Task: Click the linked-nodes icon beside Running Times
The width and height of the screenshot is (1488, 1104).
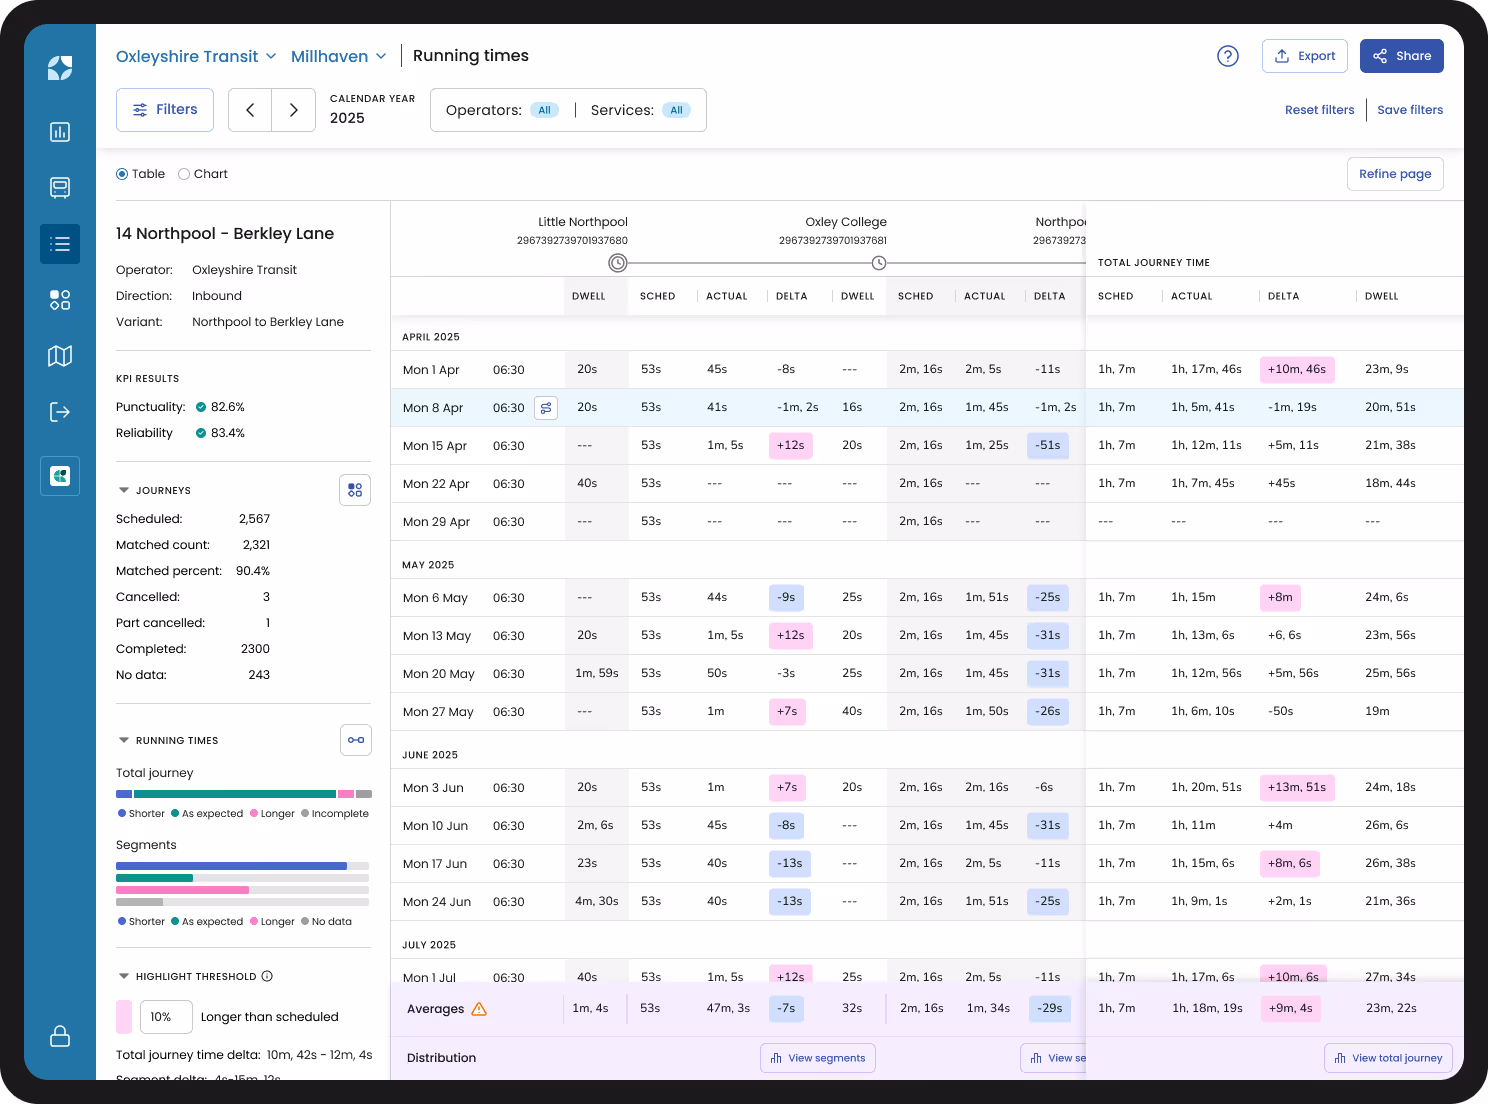Action: click(x=355, y=740)
